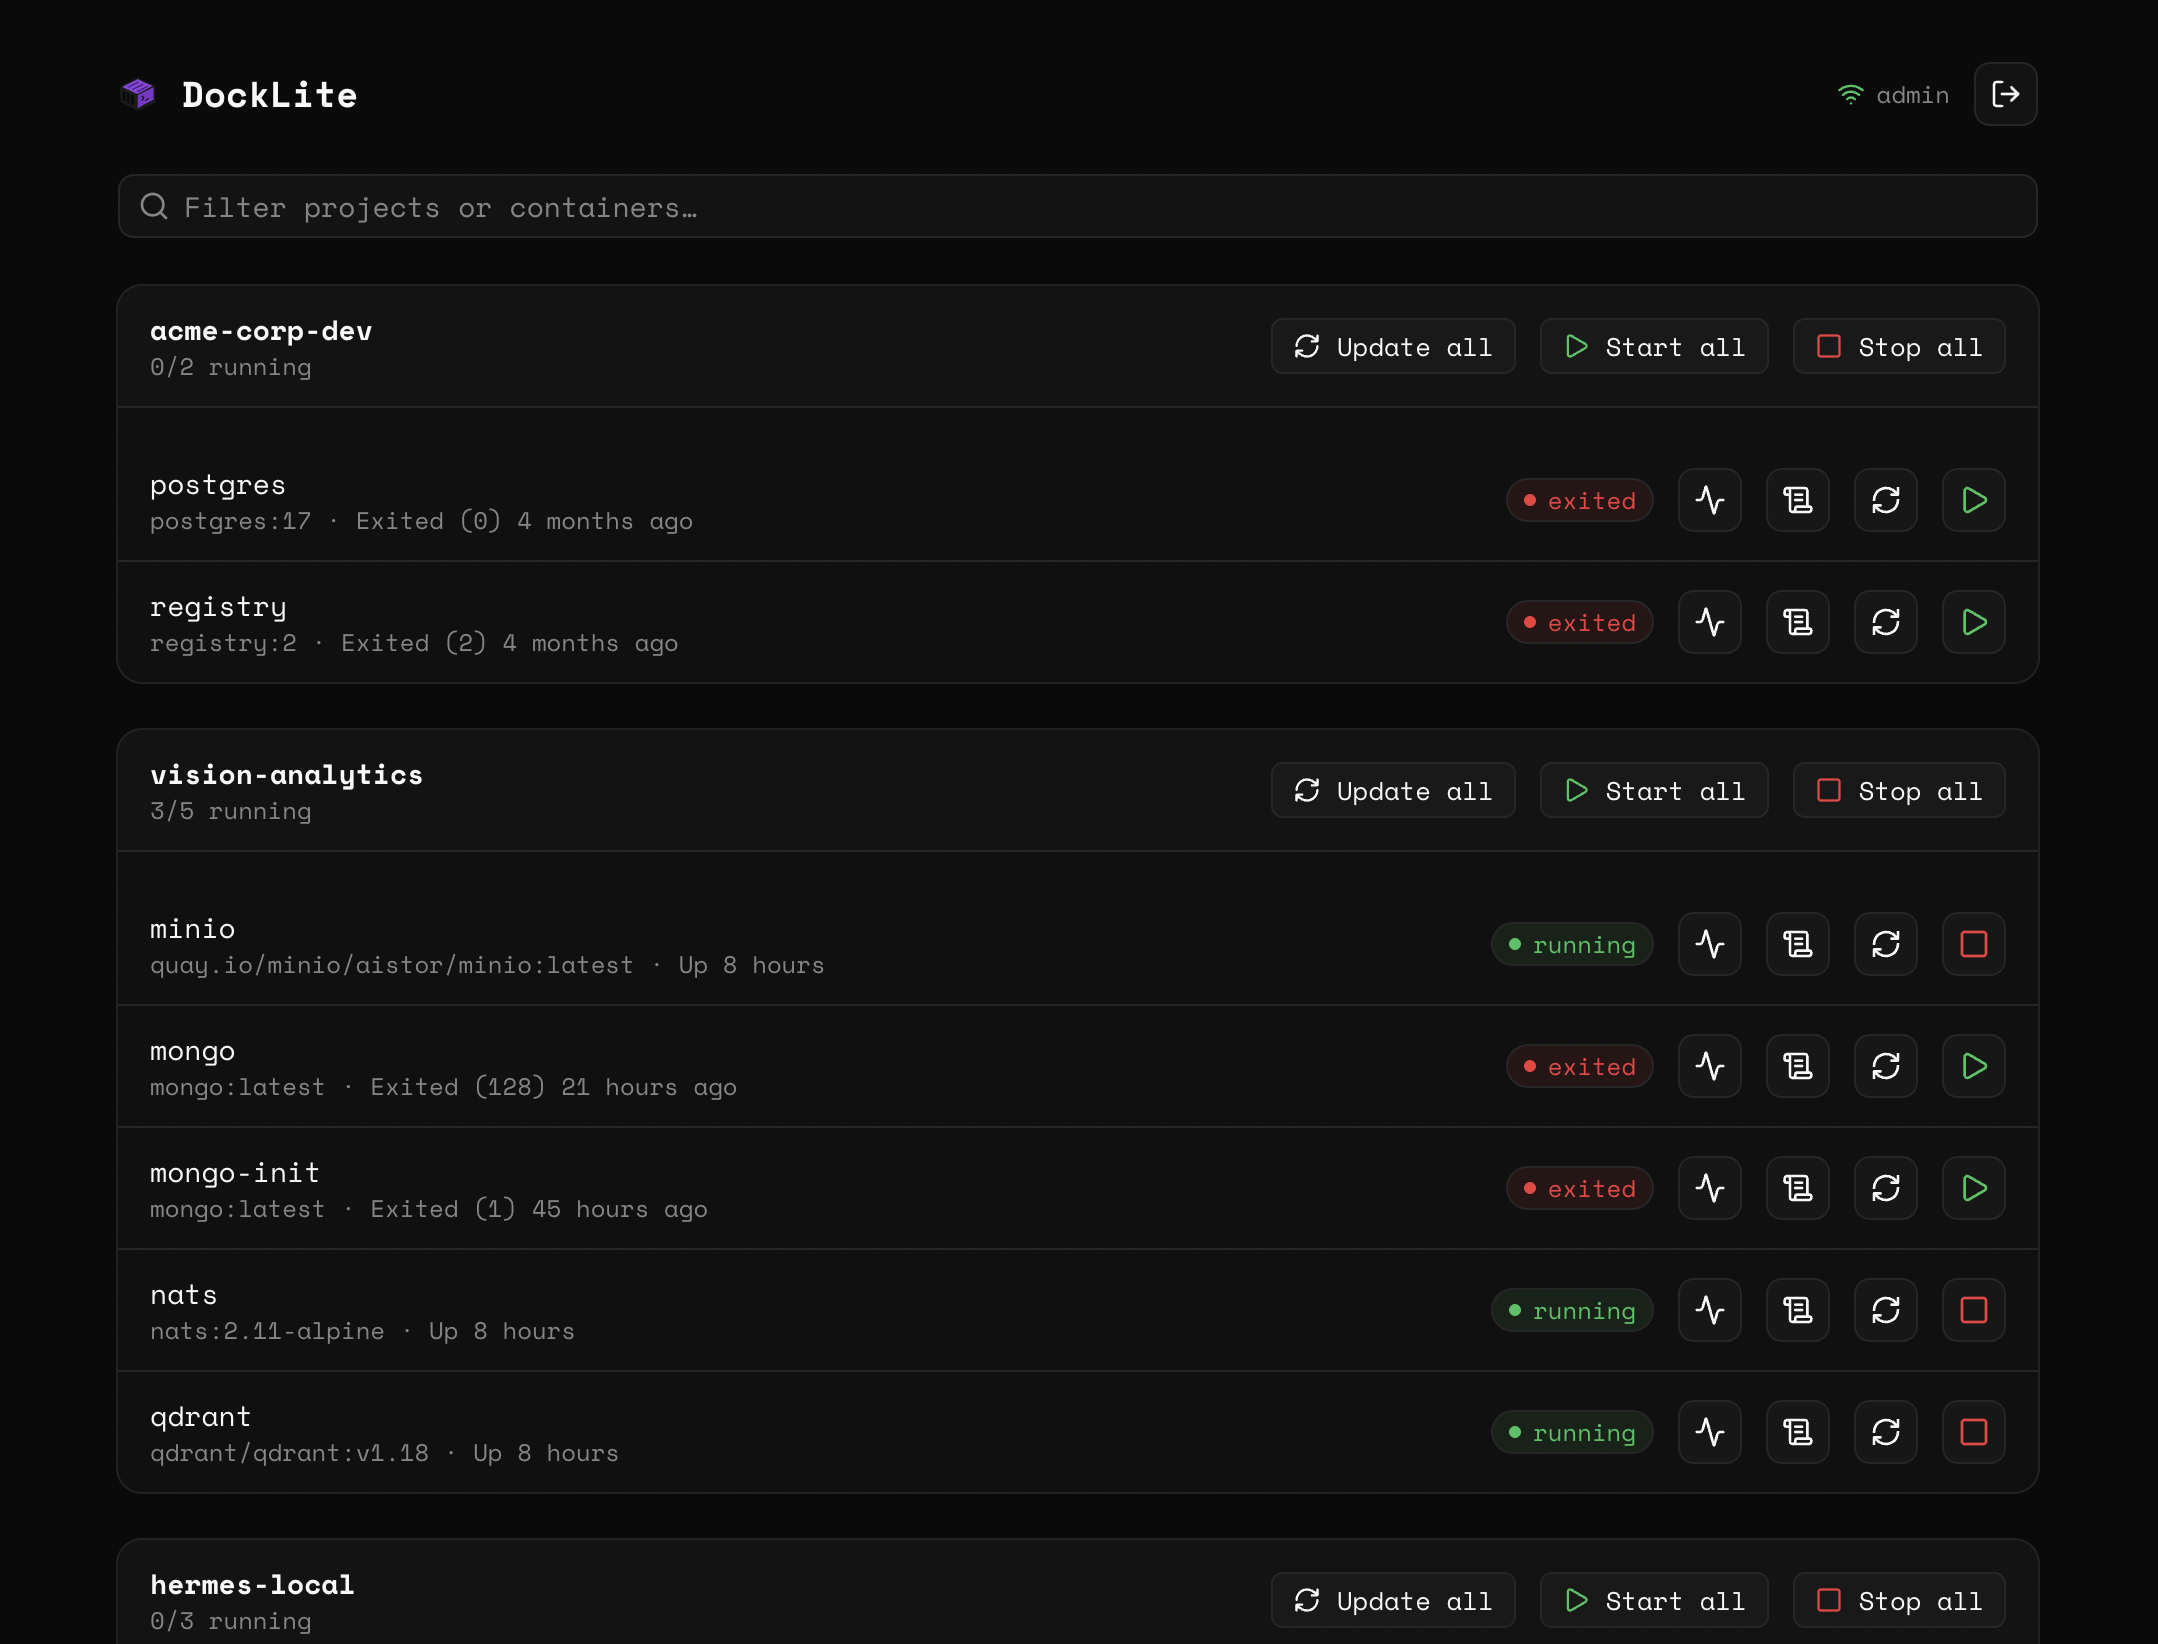Stop the minio container
This screenshot has width=2158, height=1644.
click(1974, 944)
